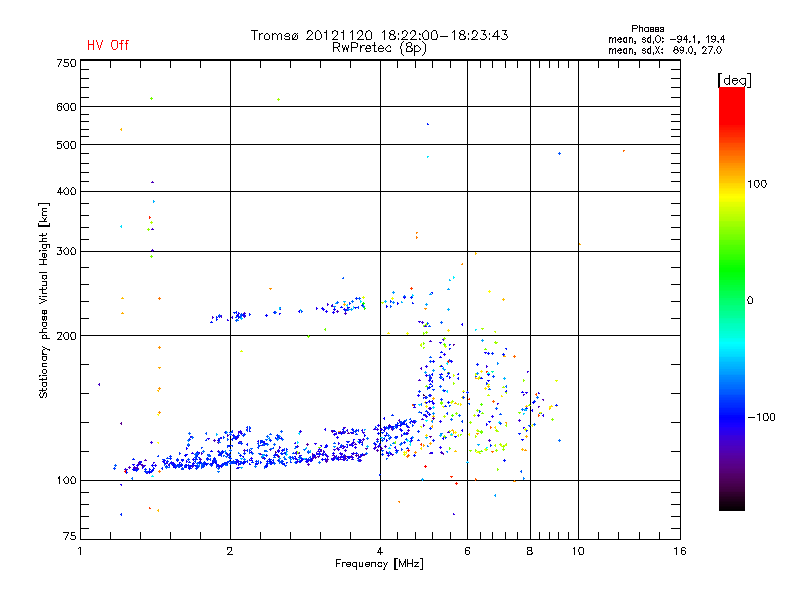Click x-axis tick label "4"
The width and height of the screenshot is (800, 600).
380,551
